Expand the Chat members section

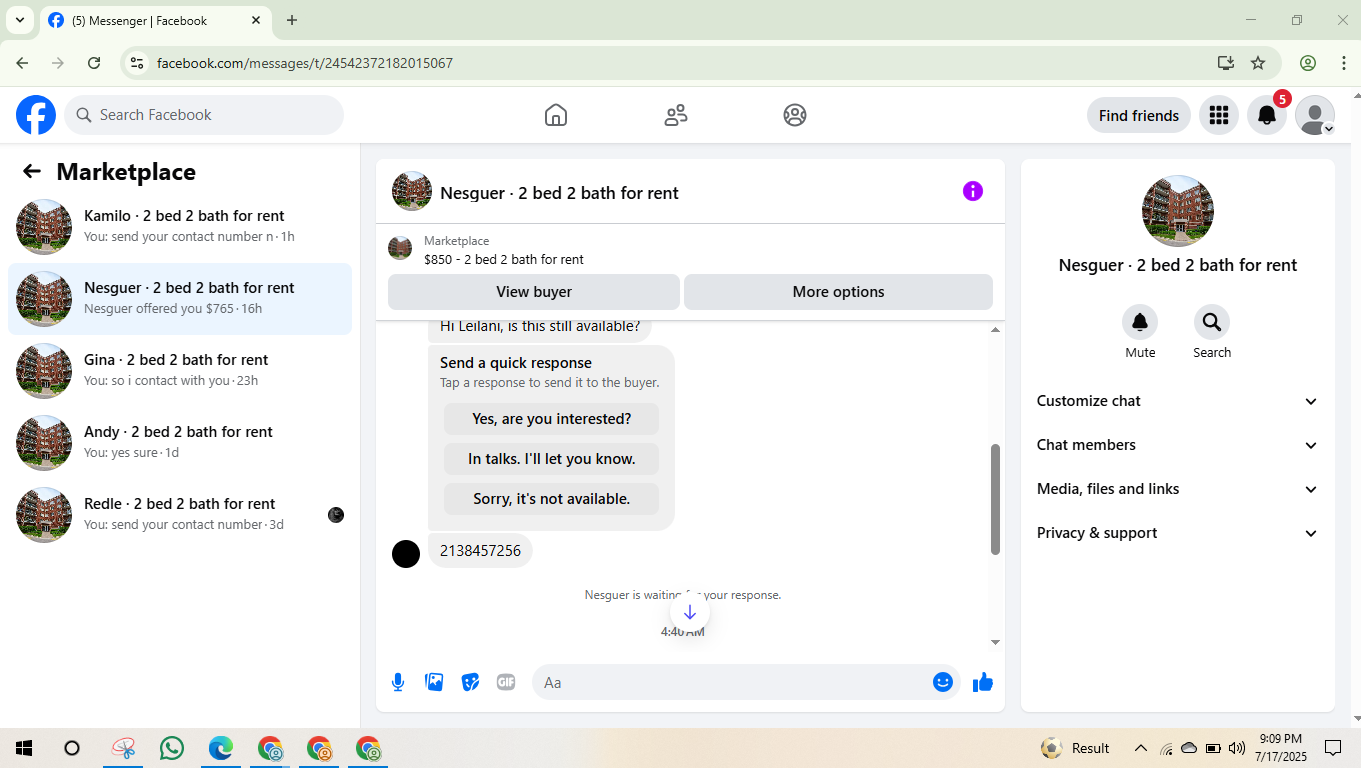(1178, 445)
